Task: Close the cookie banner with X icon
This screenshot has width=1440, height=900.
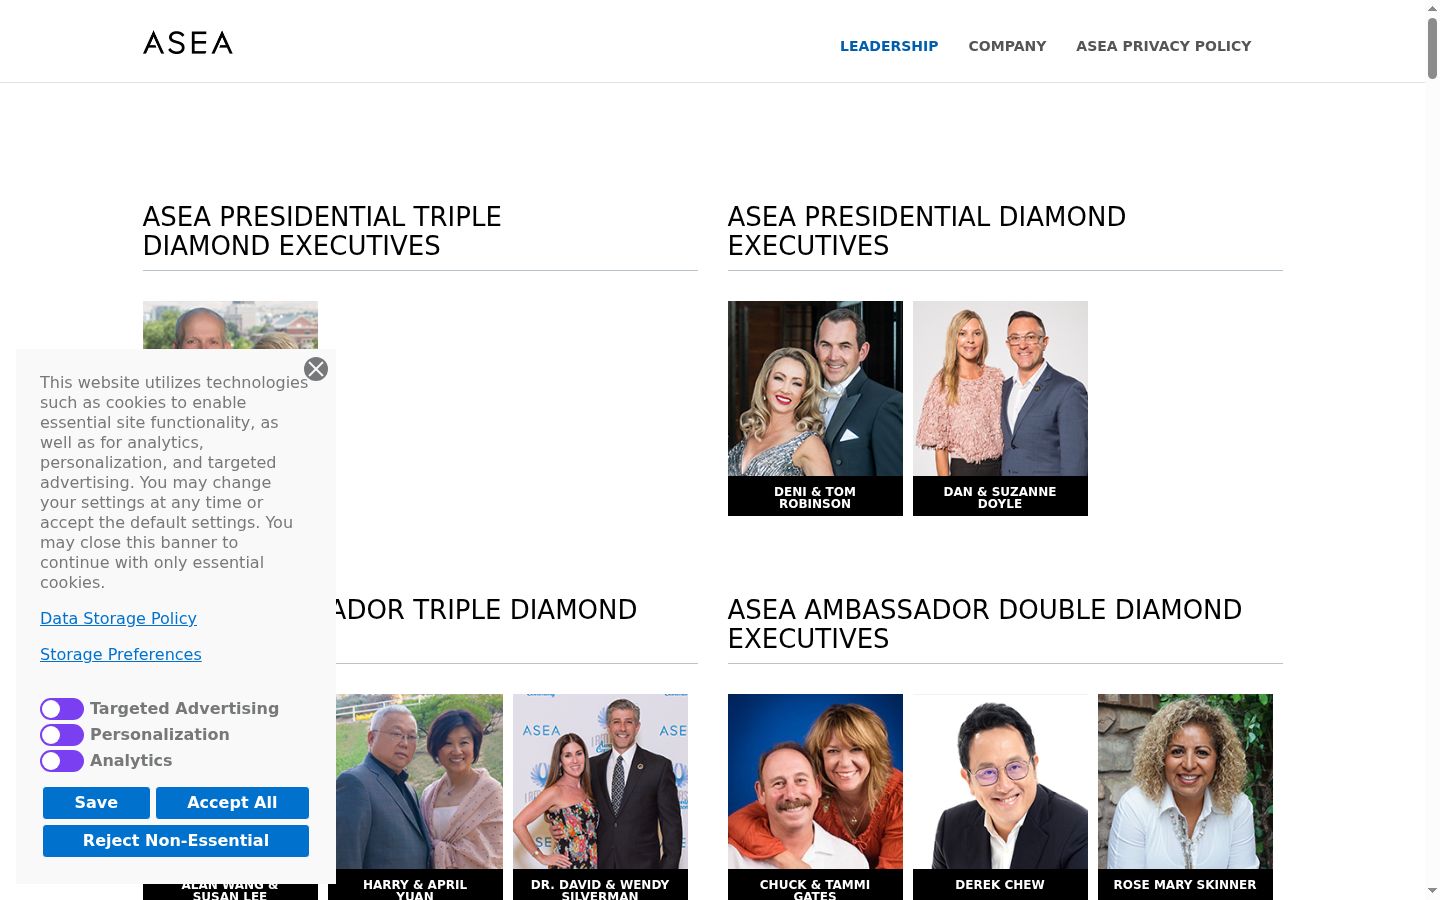Action: click(316, 369)
